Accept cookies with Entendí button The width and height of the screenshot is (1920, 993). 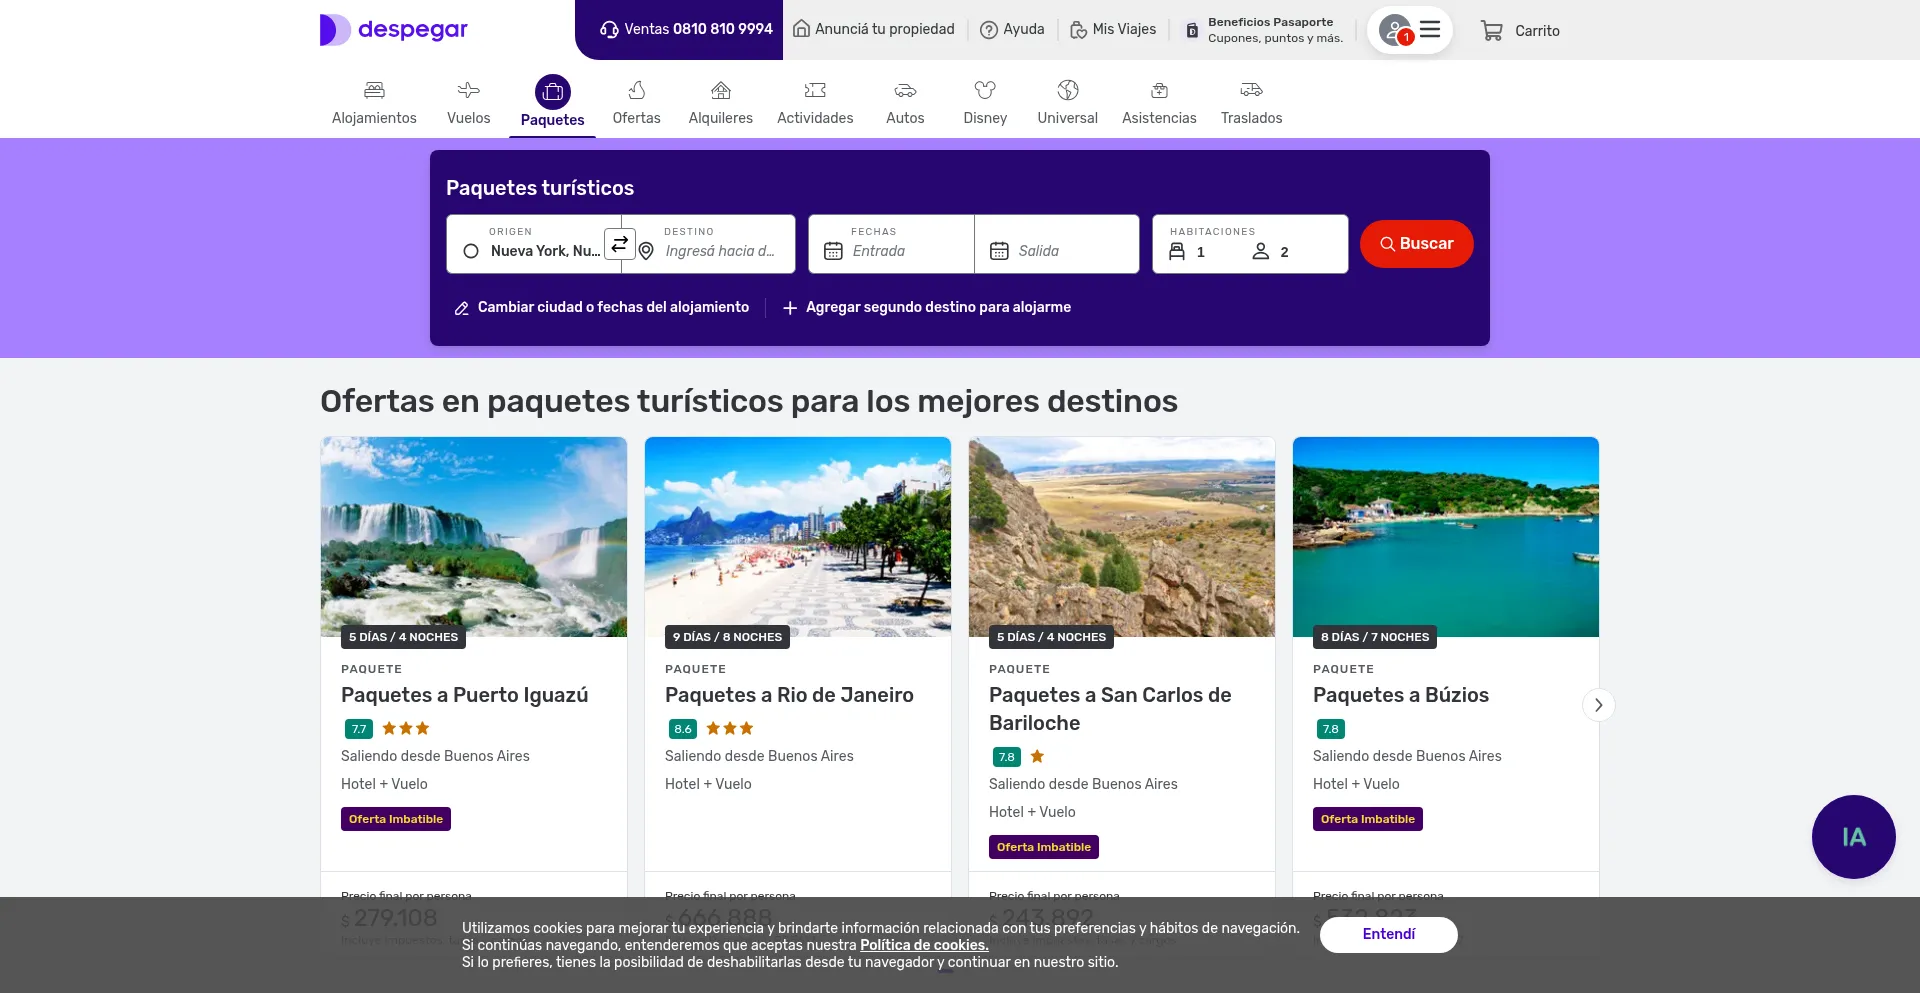pyautogui.click(x=1388, y=934)
